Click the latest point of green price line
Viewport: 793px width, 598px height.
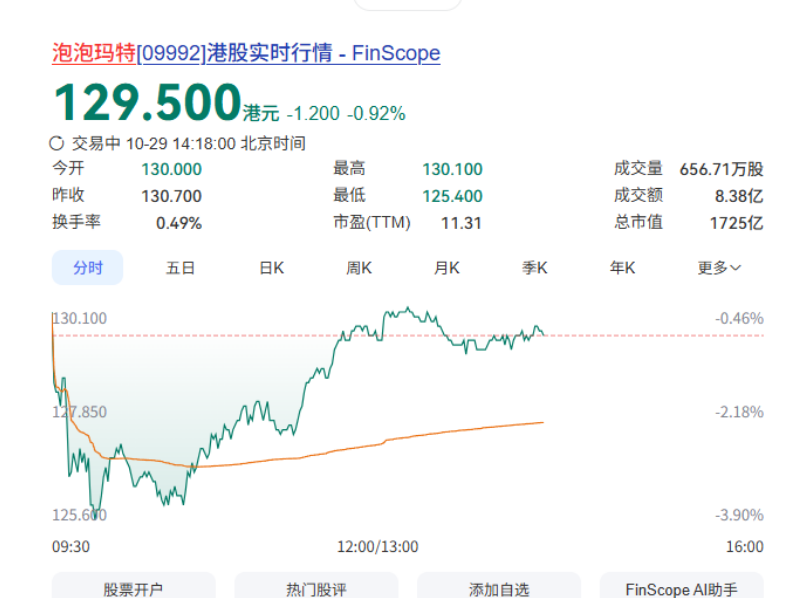(x=543, y=334)
